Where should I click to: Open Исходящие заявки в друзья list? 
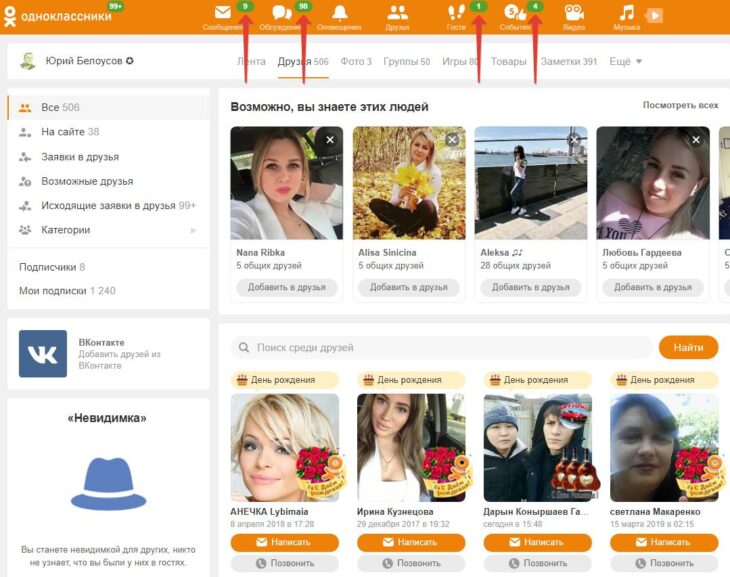pyautogui.click(x=108, y=205)
